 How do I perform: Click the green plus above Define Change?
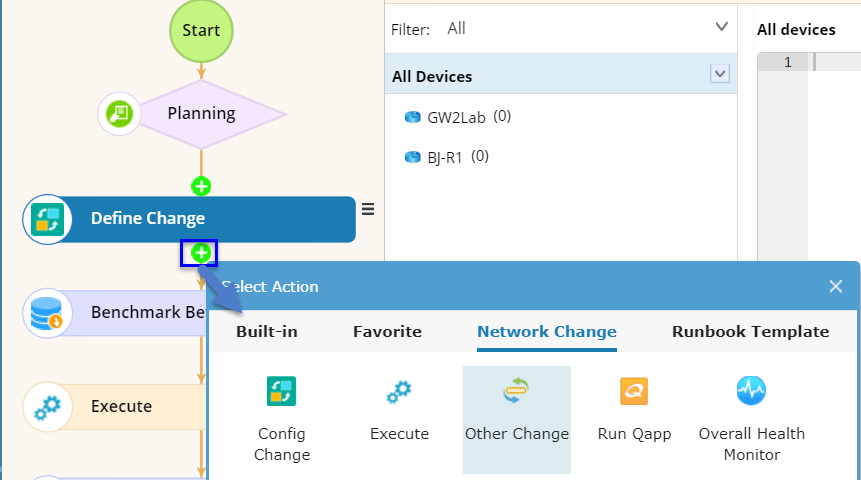201,186
